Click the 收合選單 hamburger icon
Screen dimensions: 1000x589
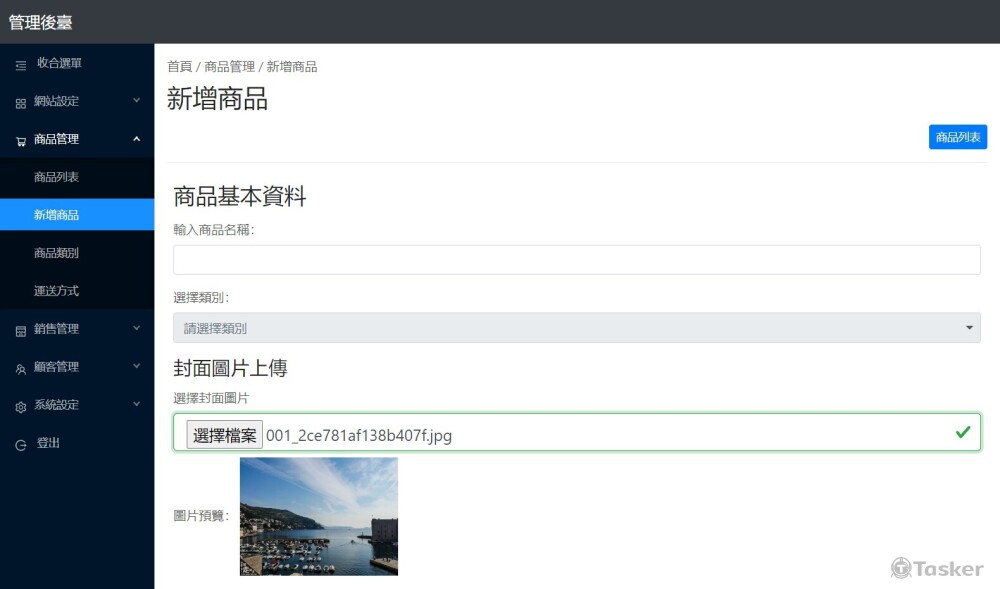[20, 64]
